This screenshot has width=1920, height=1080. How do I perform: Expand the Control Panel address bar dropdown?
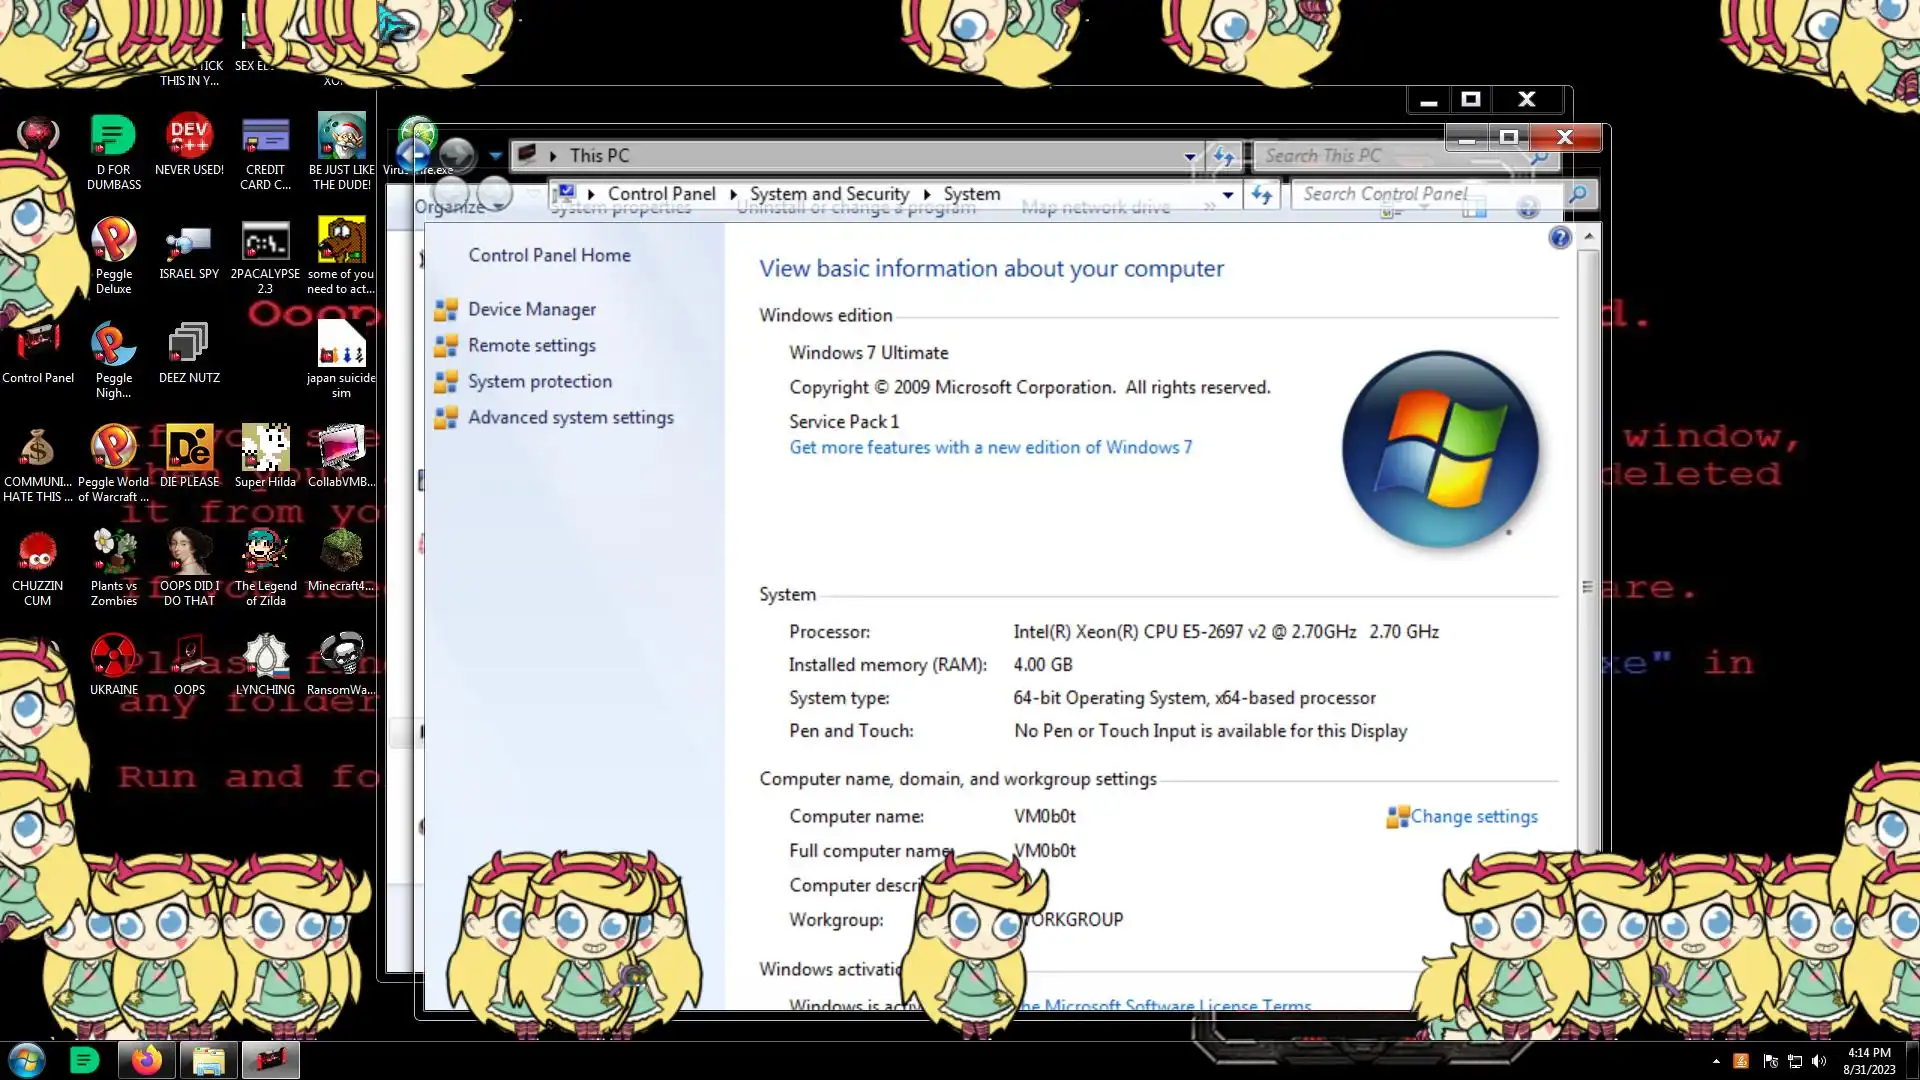coord(1228,195)
